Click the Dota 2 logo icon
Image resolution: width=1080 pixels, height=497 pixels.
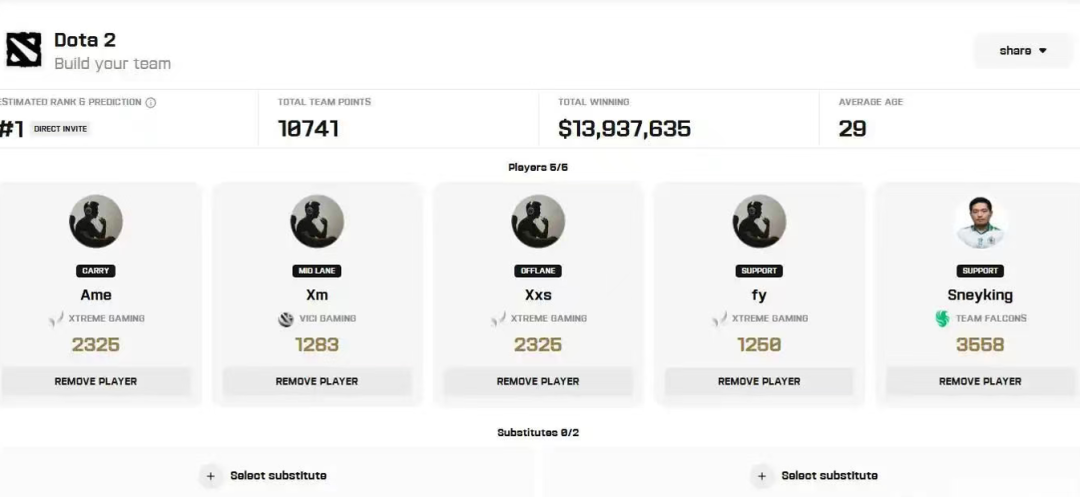[x=23, y=50]
